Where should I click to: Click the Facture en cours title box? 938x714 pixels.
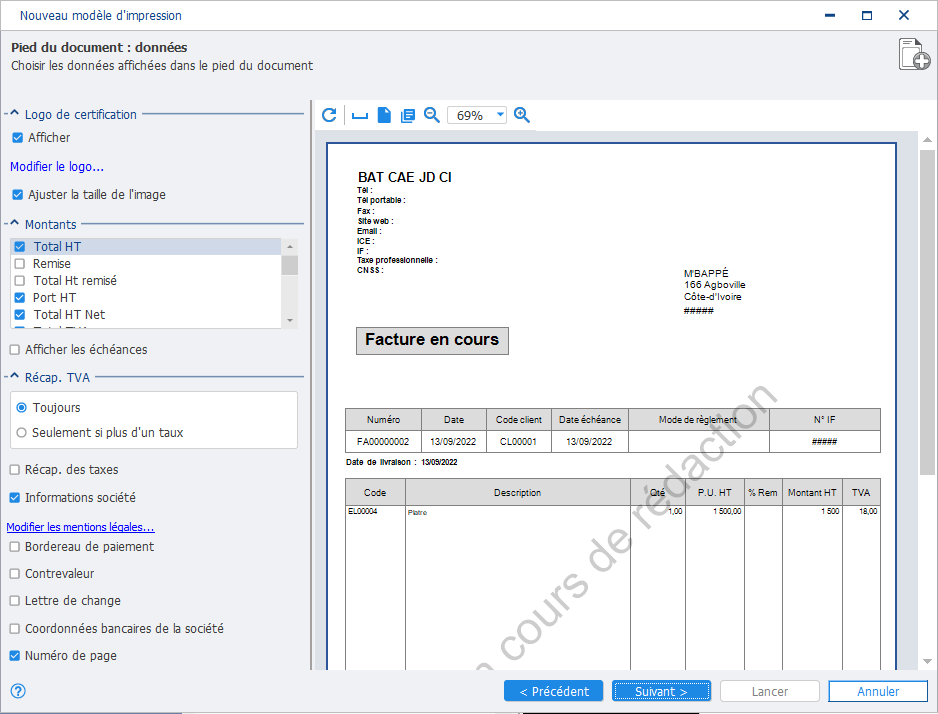tap(432, 340)
